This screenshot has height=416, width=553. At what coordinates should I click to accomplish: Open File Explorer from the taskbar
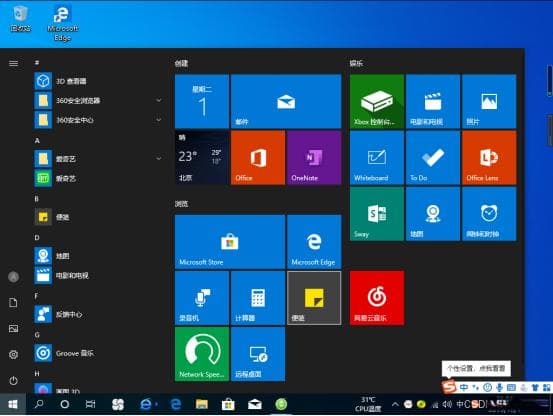tap(202, 404)
